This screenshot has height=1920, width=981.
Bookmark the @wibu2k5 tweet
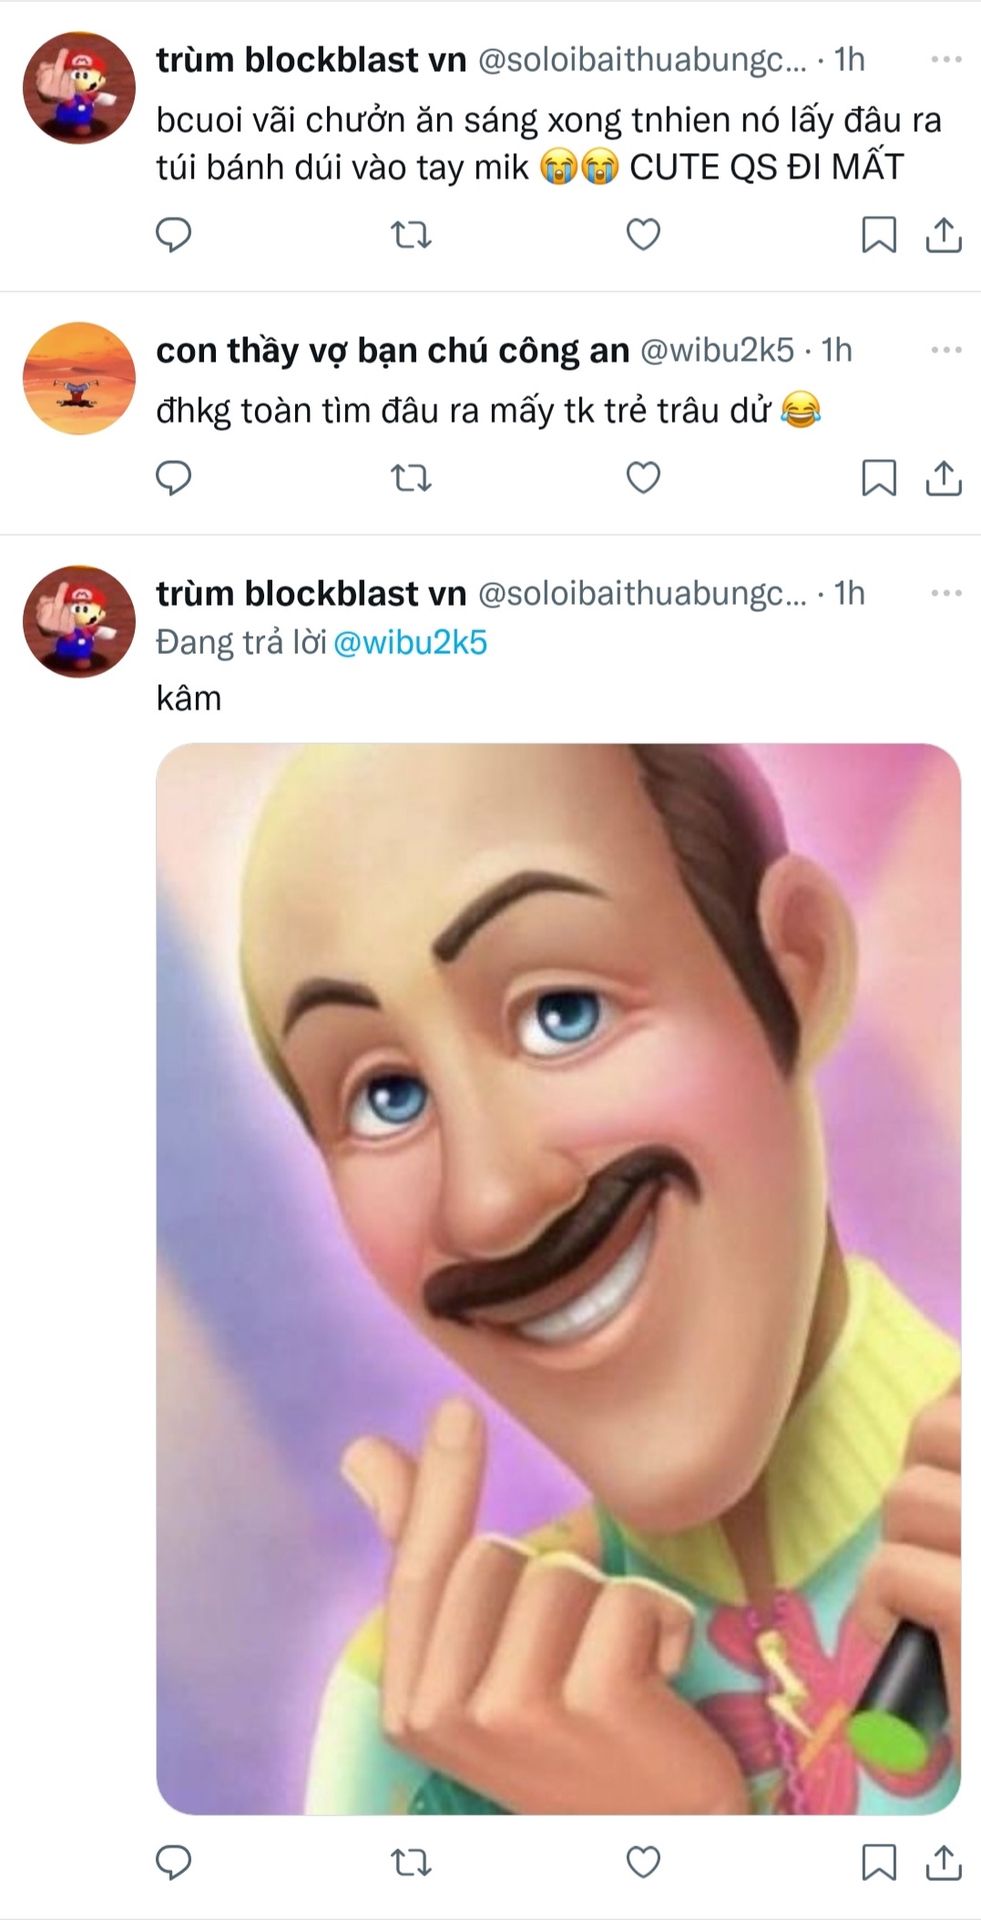879,478
